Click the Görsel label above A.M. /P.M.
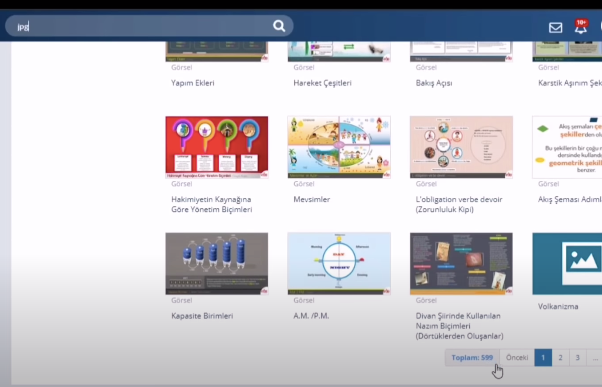602x387 pixels. (304, 300)
